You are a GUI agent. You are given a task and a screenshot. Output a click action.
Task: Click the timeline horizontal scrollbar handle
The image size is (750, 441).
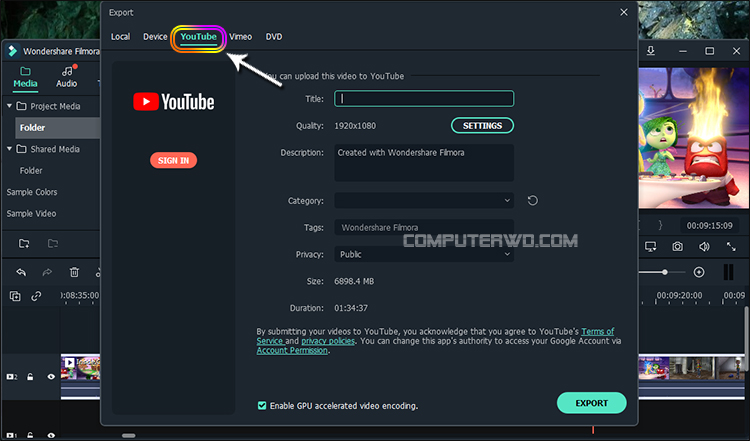(x=129, y=435)
